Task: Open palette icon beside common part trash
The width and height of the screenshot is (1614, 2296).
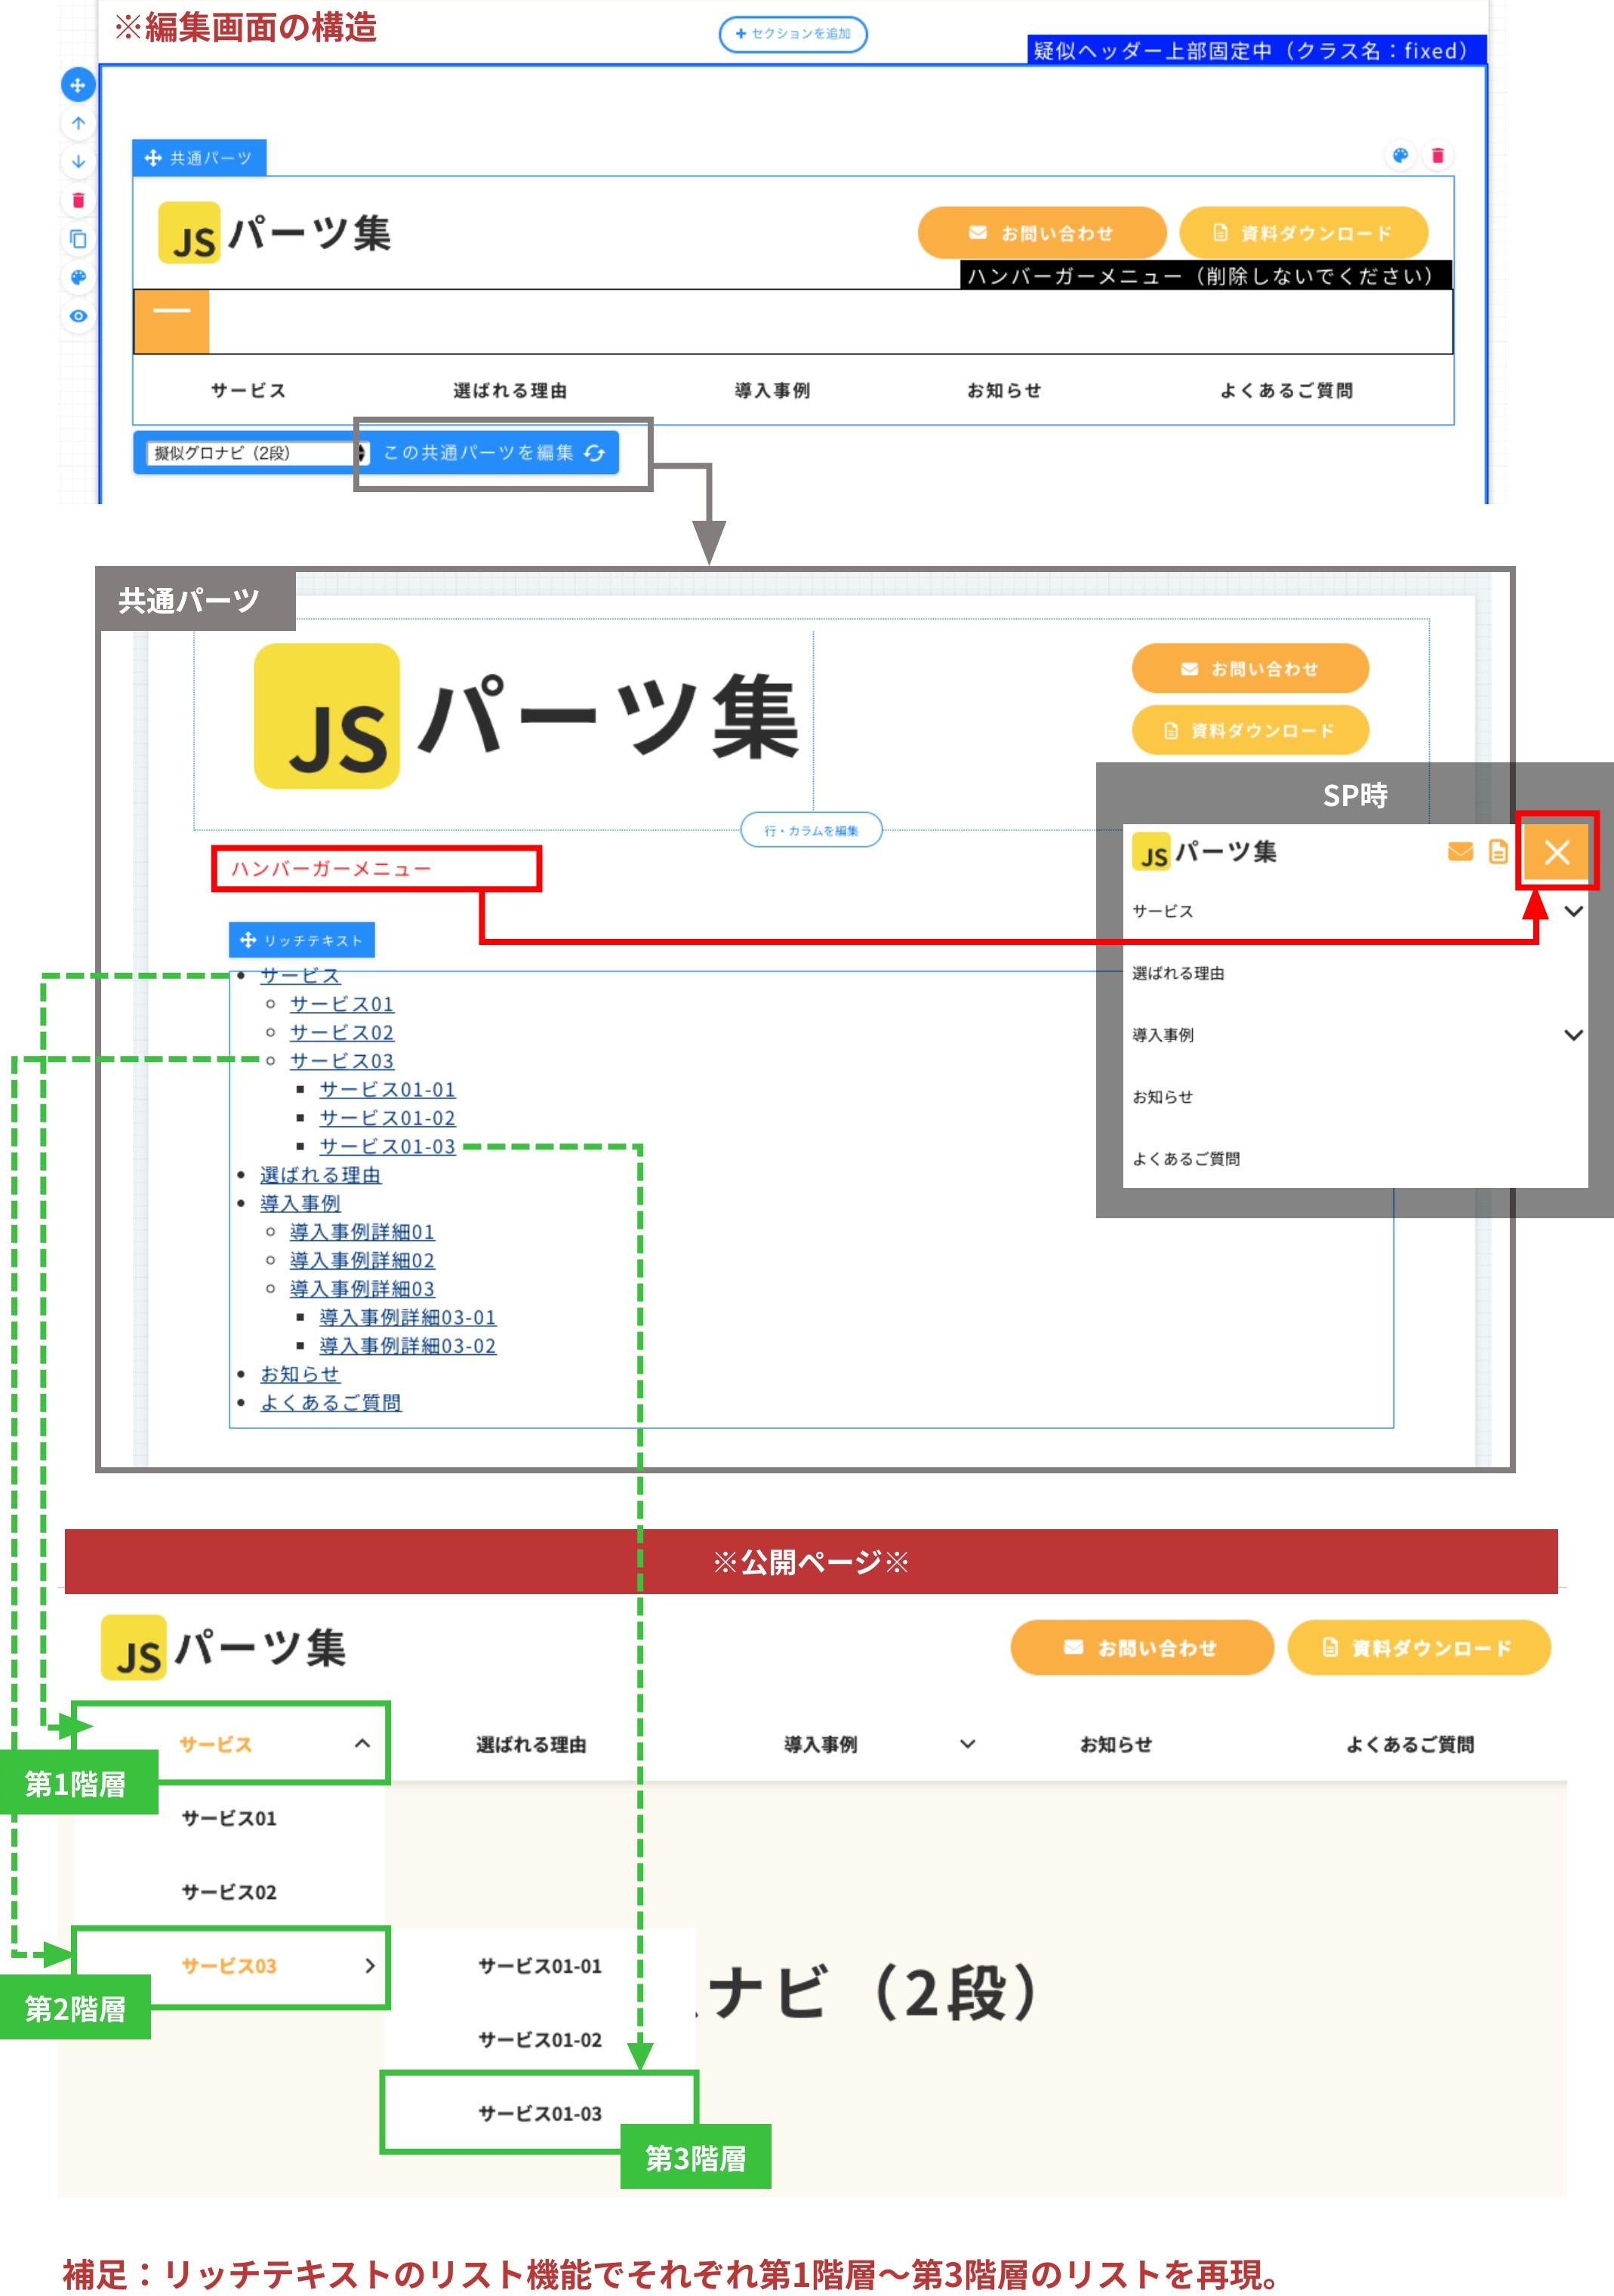Action: [1400, 155]
